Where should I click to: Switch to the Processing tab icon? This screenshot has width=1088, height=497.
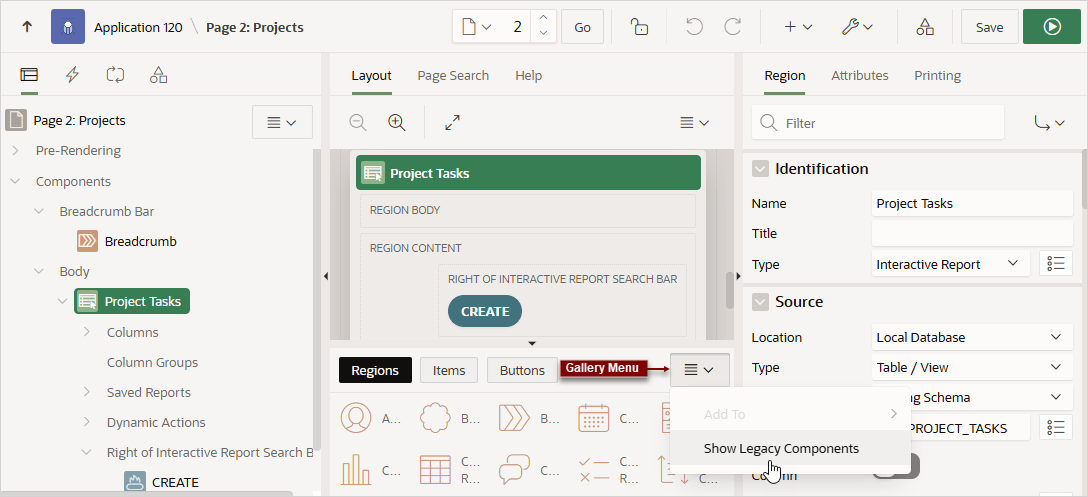coord(115,75)
